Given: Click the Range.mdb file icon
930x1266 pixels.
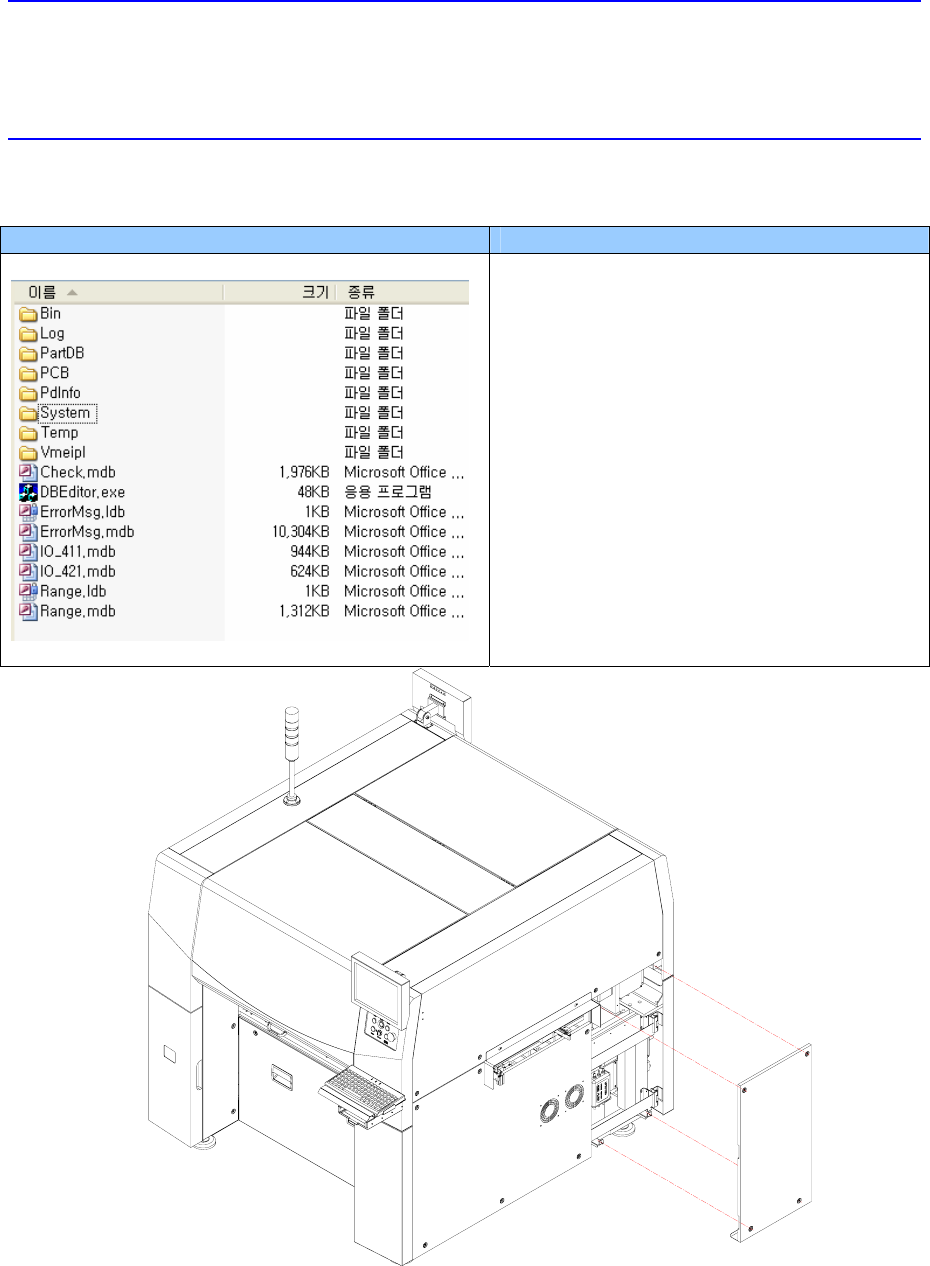Looking at the screenshot, I should [x=28, y=611].
